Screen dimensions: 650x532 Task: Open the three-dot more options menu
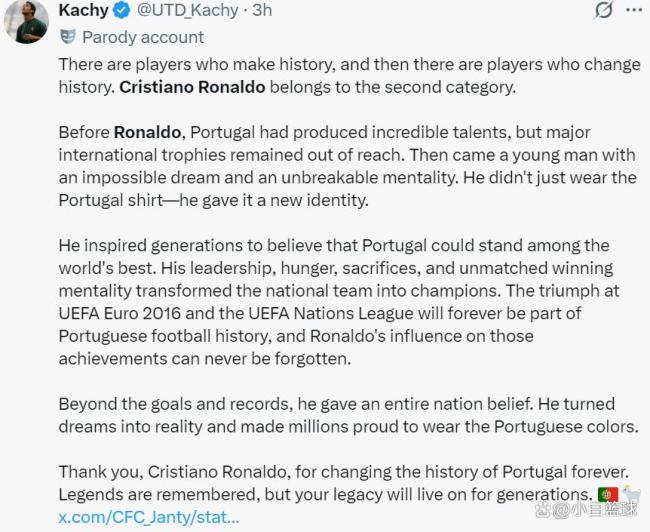[634, 10]
